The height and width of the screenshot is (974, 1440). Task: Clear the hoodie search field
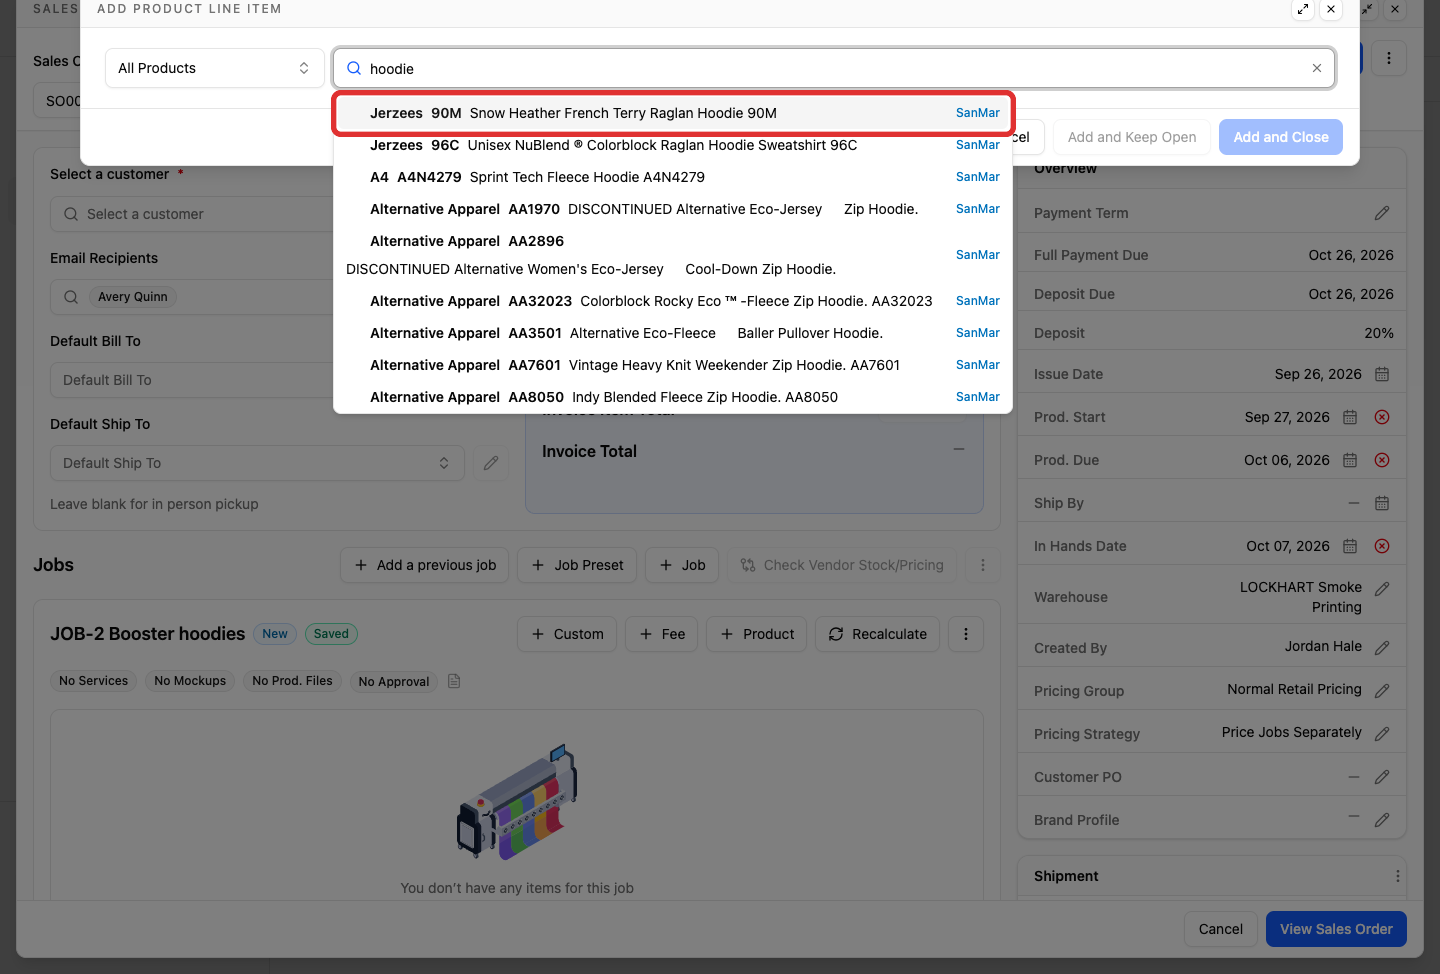coord(1317,68)
